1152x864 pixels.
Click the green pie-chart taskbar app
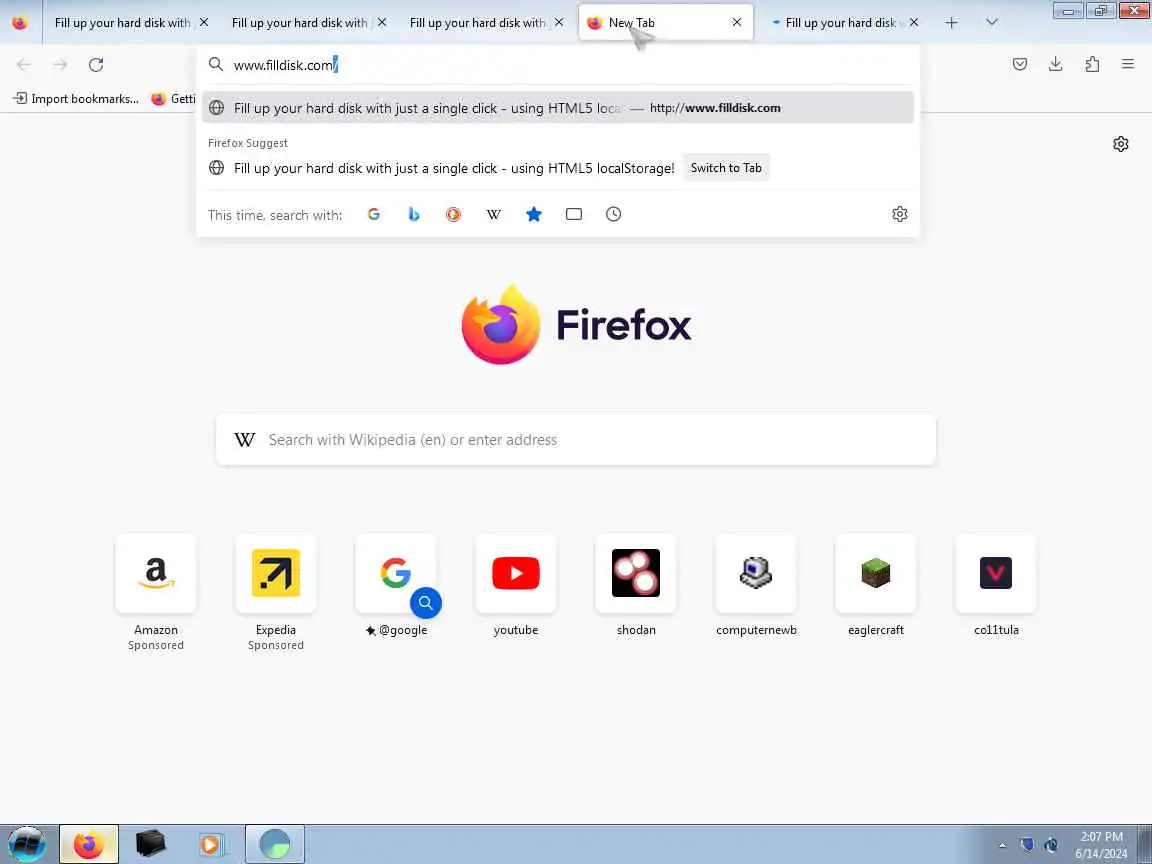coord(275,843)
